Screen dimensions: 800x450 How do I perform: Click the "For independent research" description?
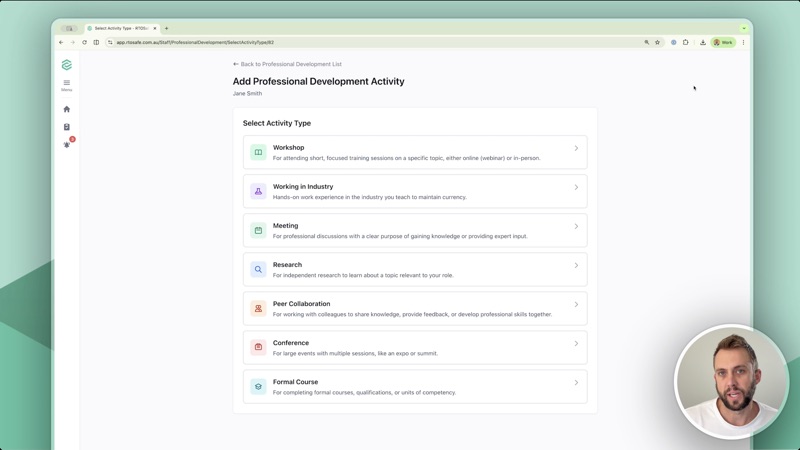363,276
